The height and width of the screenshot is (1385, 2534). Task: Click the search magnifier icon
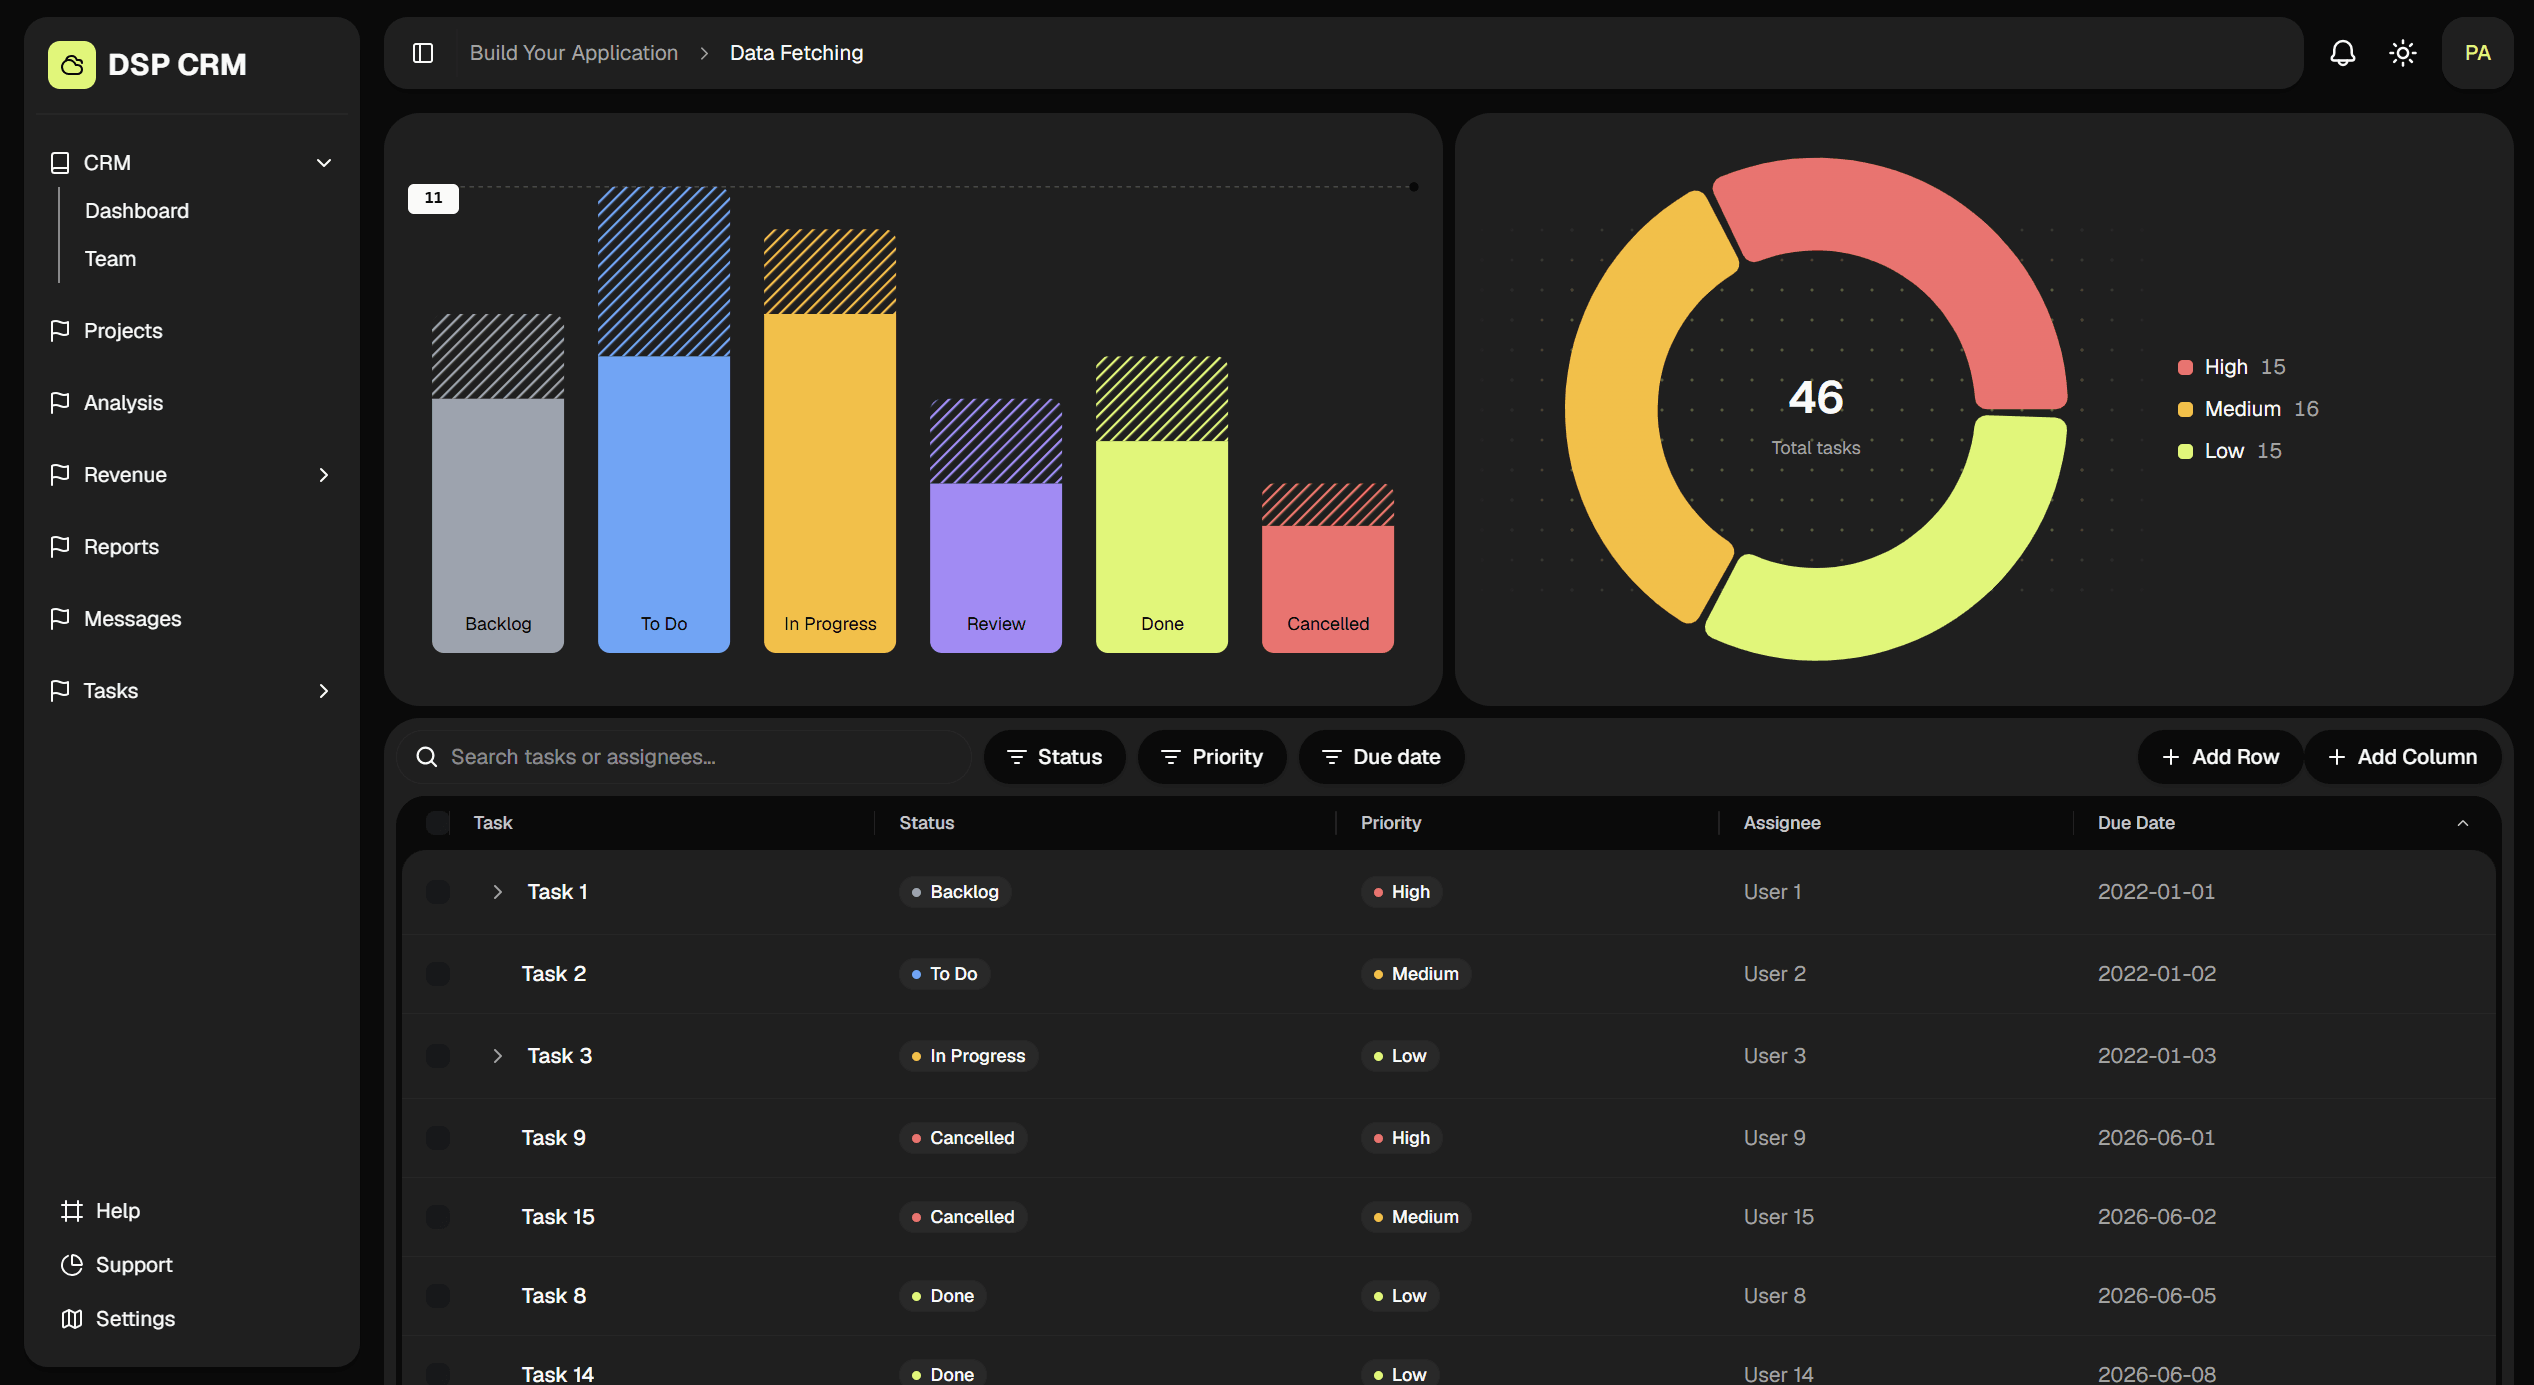click(427, 757)
